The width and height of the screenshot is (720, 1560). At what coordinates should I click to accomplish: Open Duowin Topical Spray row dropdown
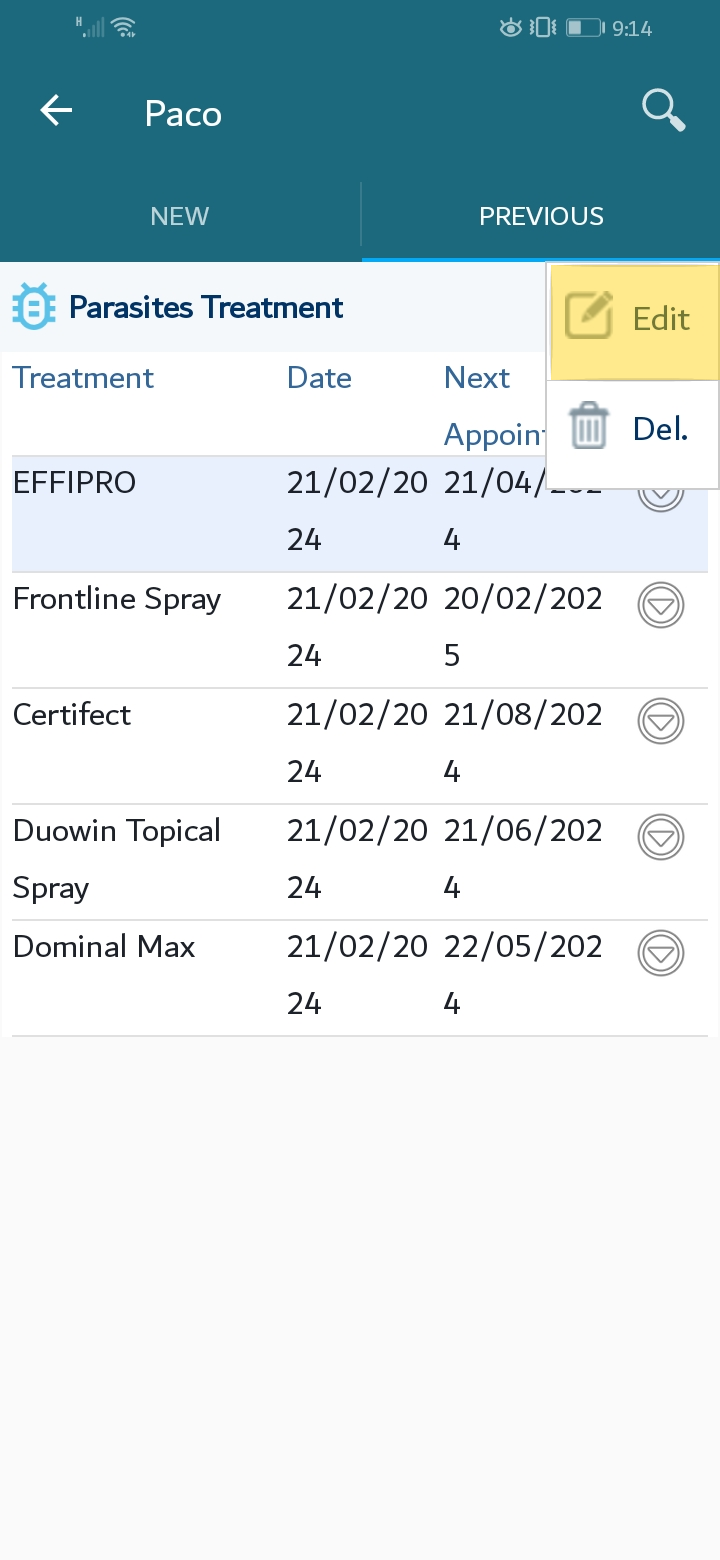pos(660,837)
